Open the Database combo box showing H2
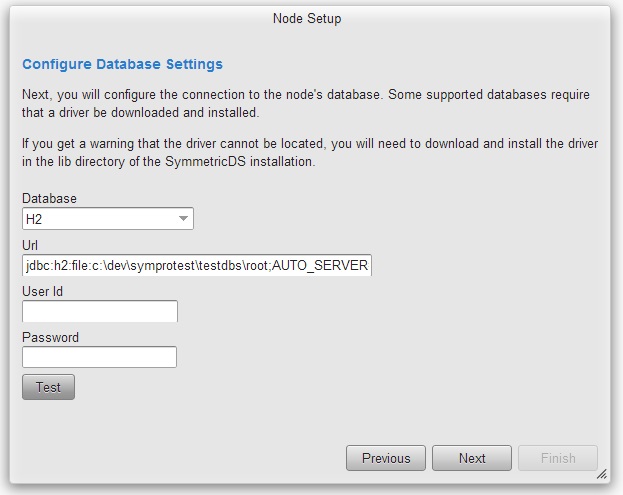The image size is (623, 495). pos(108,218)
